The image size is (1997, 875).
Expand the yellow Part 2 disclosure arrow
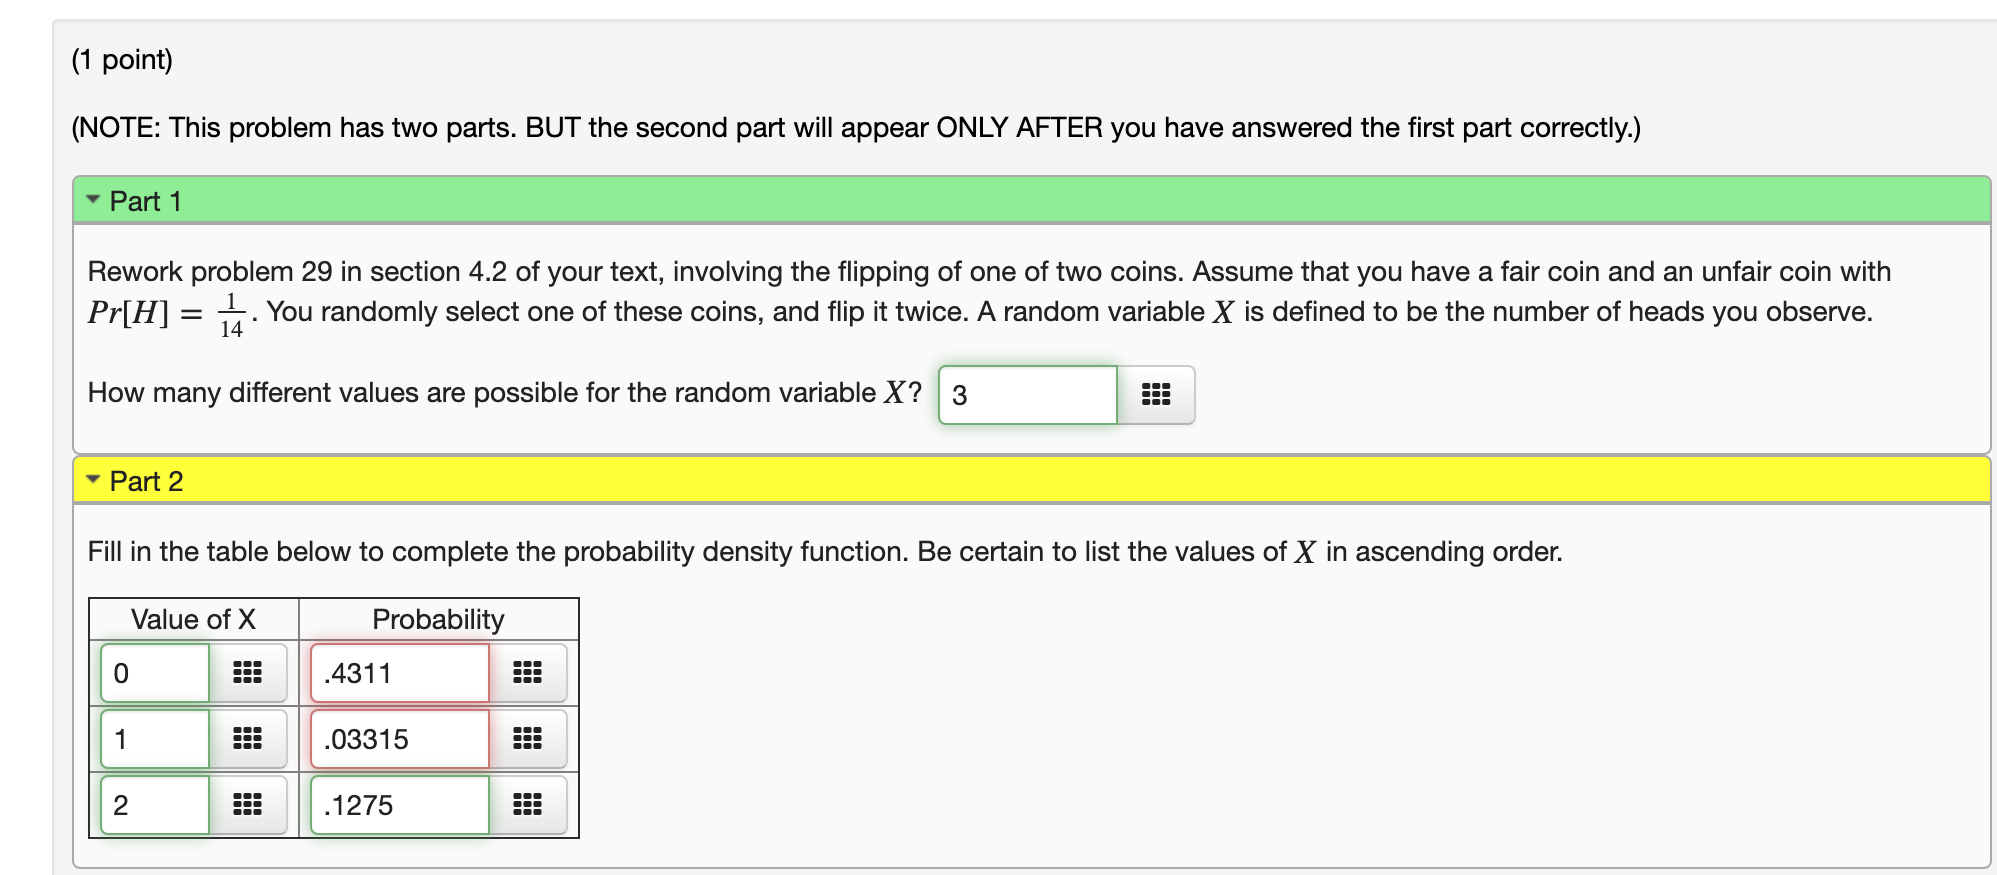point(92,480)
